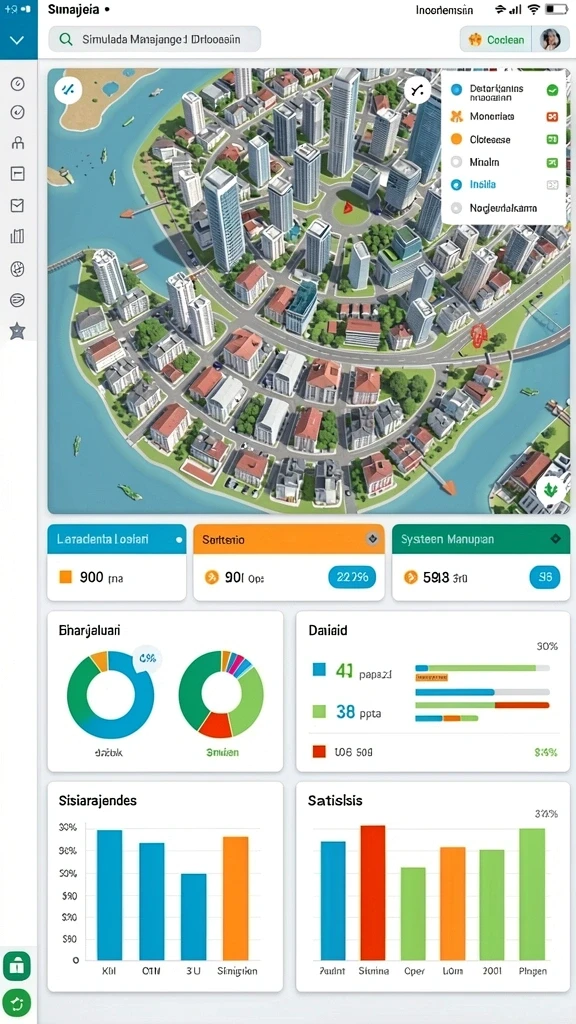Click the round tool button at map top-left
Image resolution: width=576 pixels, height=1024 pixels.
(x=68, y=90)
